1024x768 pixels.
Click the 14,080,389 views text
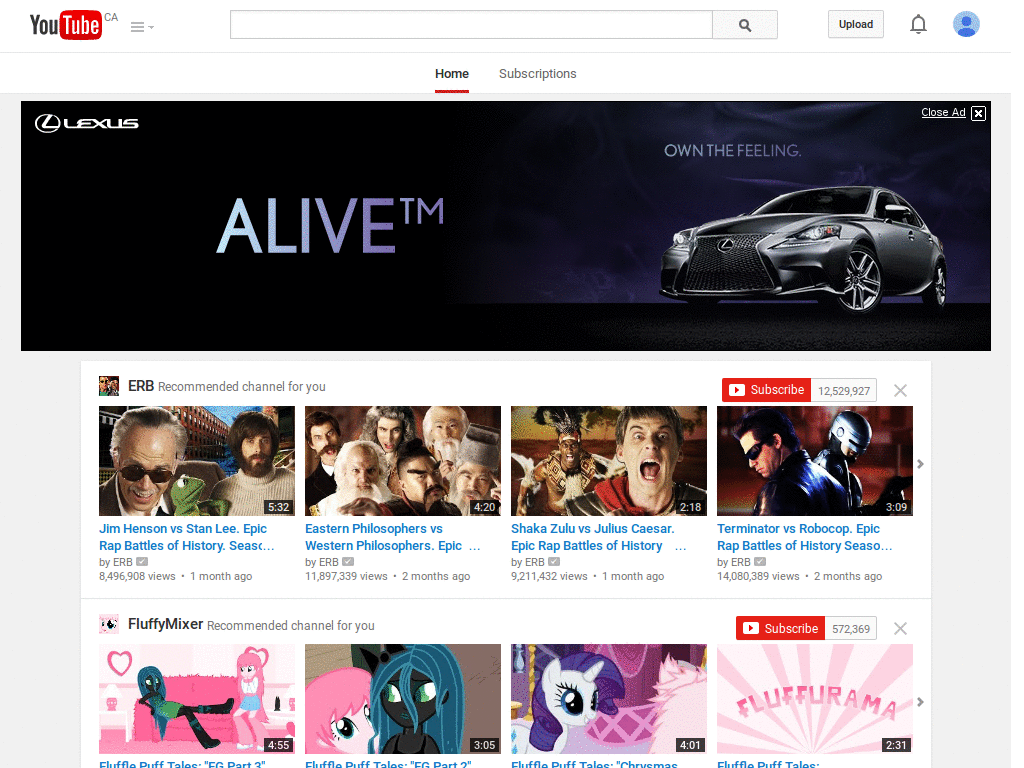758,576
